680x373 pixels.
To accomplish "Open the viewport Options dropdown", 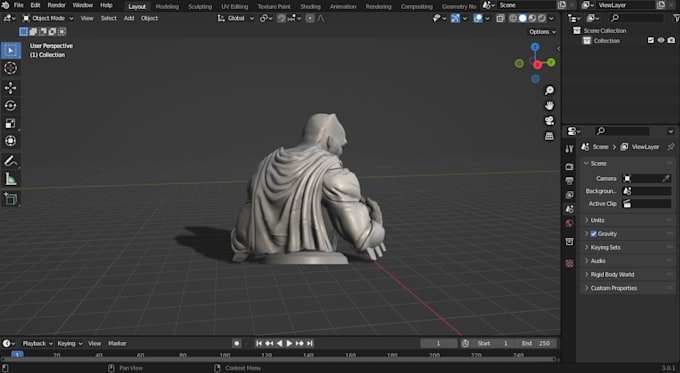I will (x=542, y=32).
